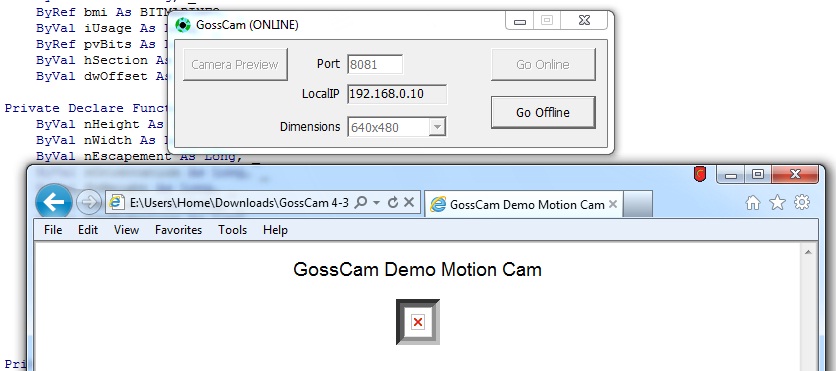Go to the browser Home icon
The width and height of the screenshot is (836, 371).
[753, 203]
